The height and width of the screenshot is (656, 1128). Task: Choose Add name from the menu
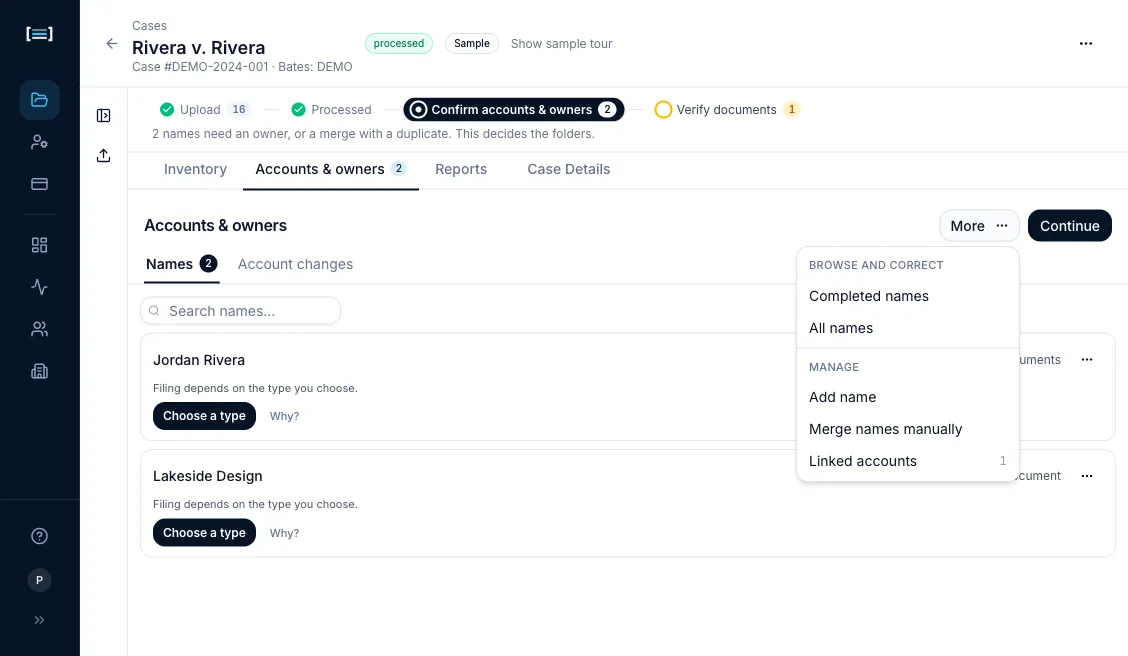(908, 397)
